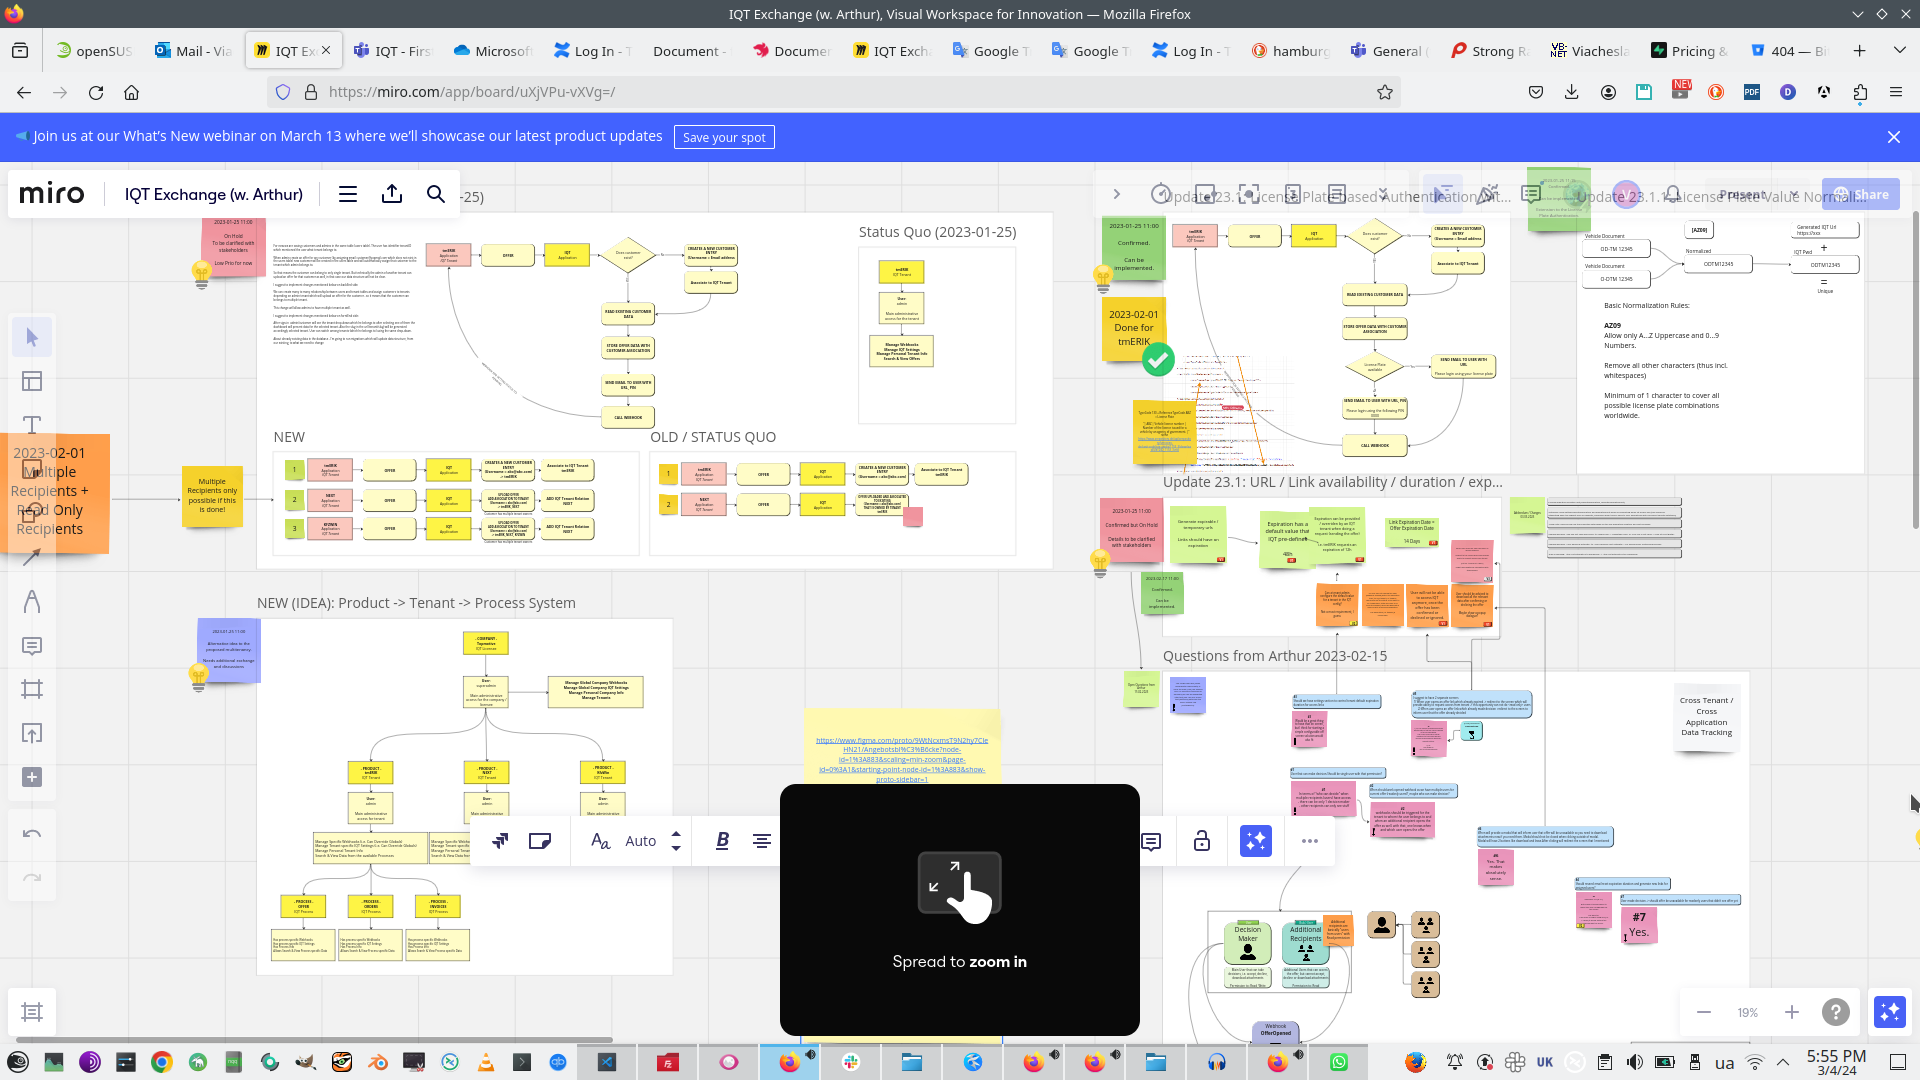Open the board main menu hamburger
This screenshot has width=1920, height=1080.
348,194
